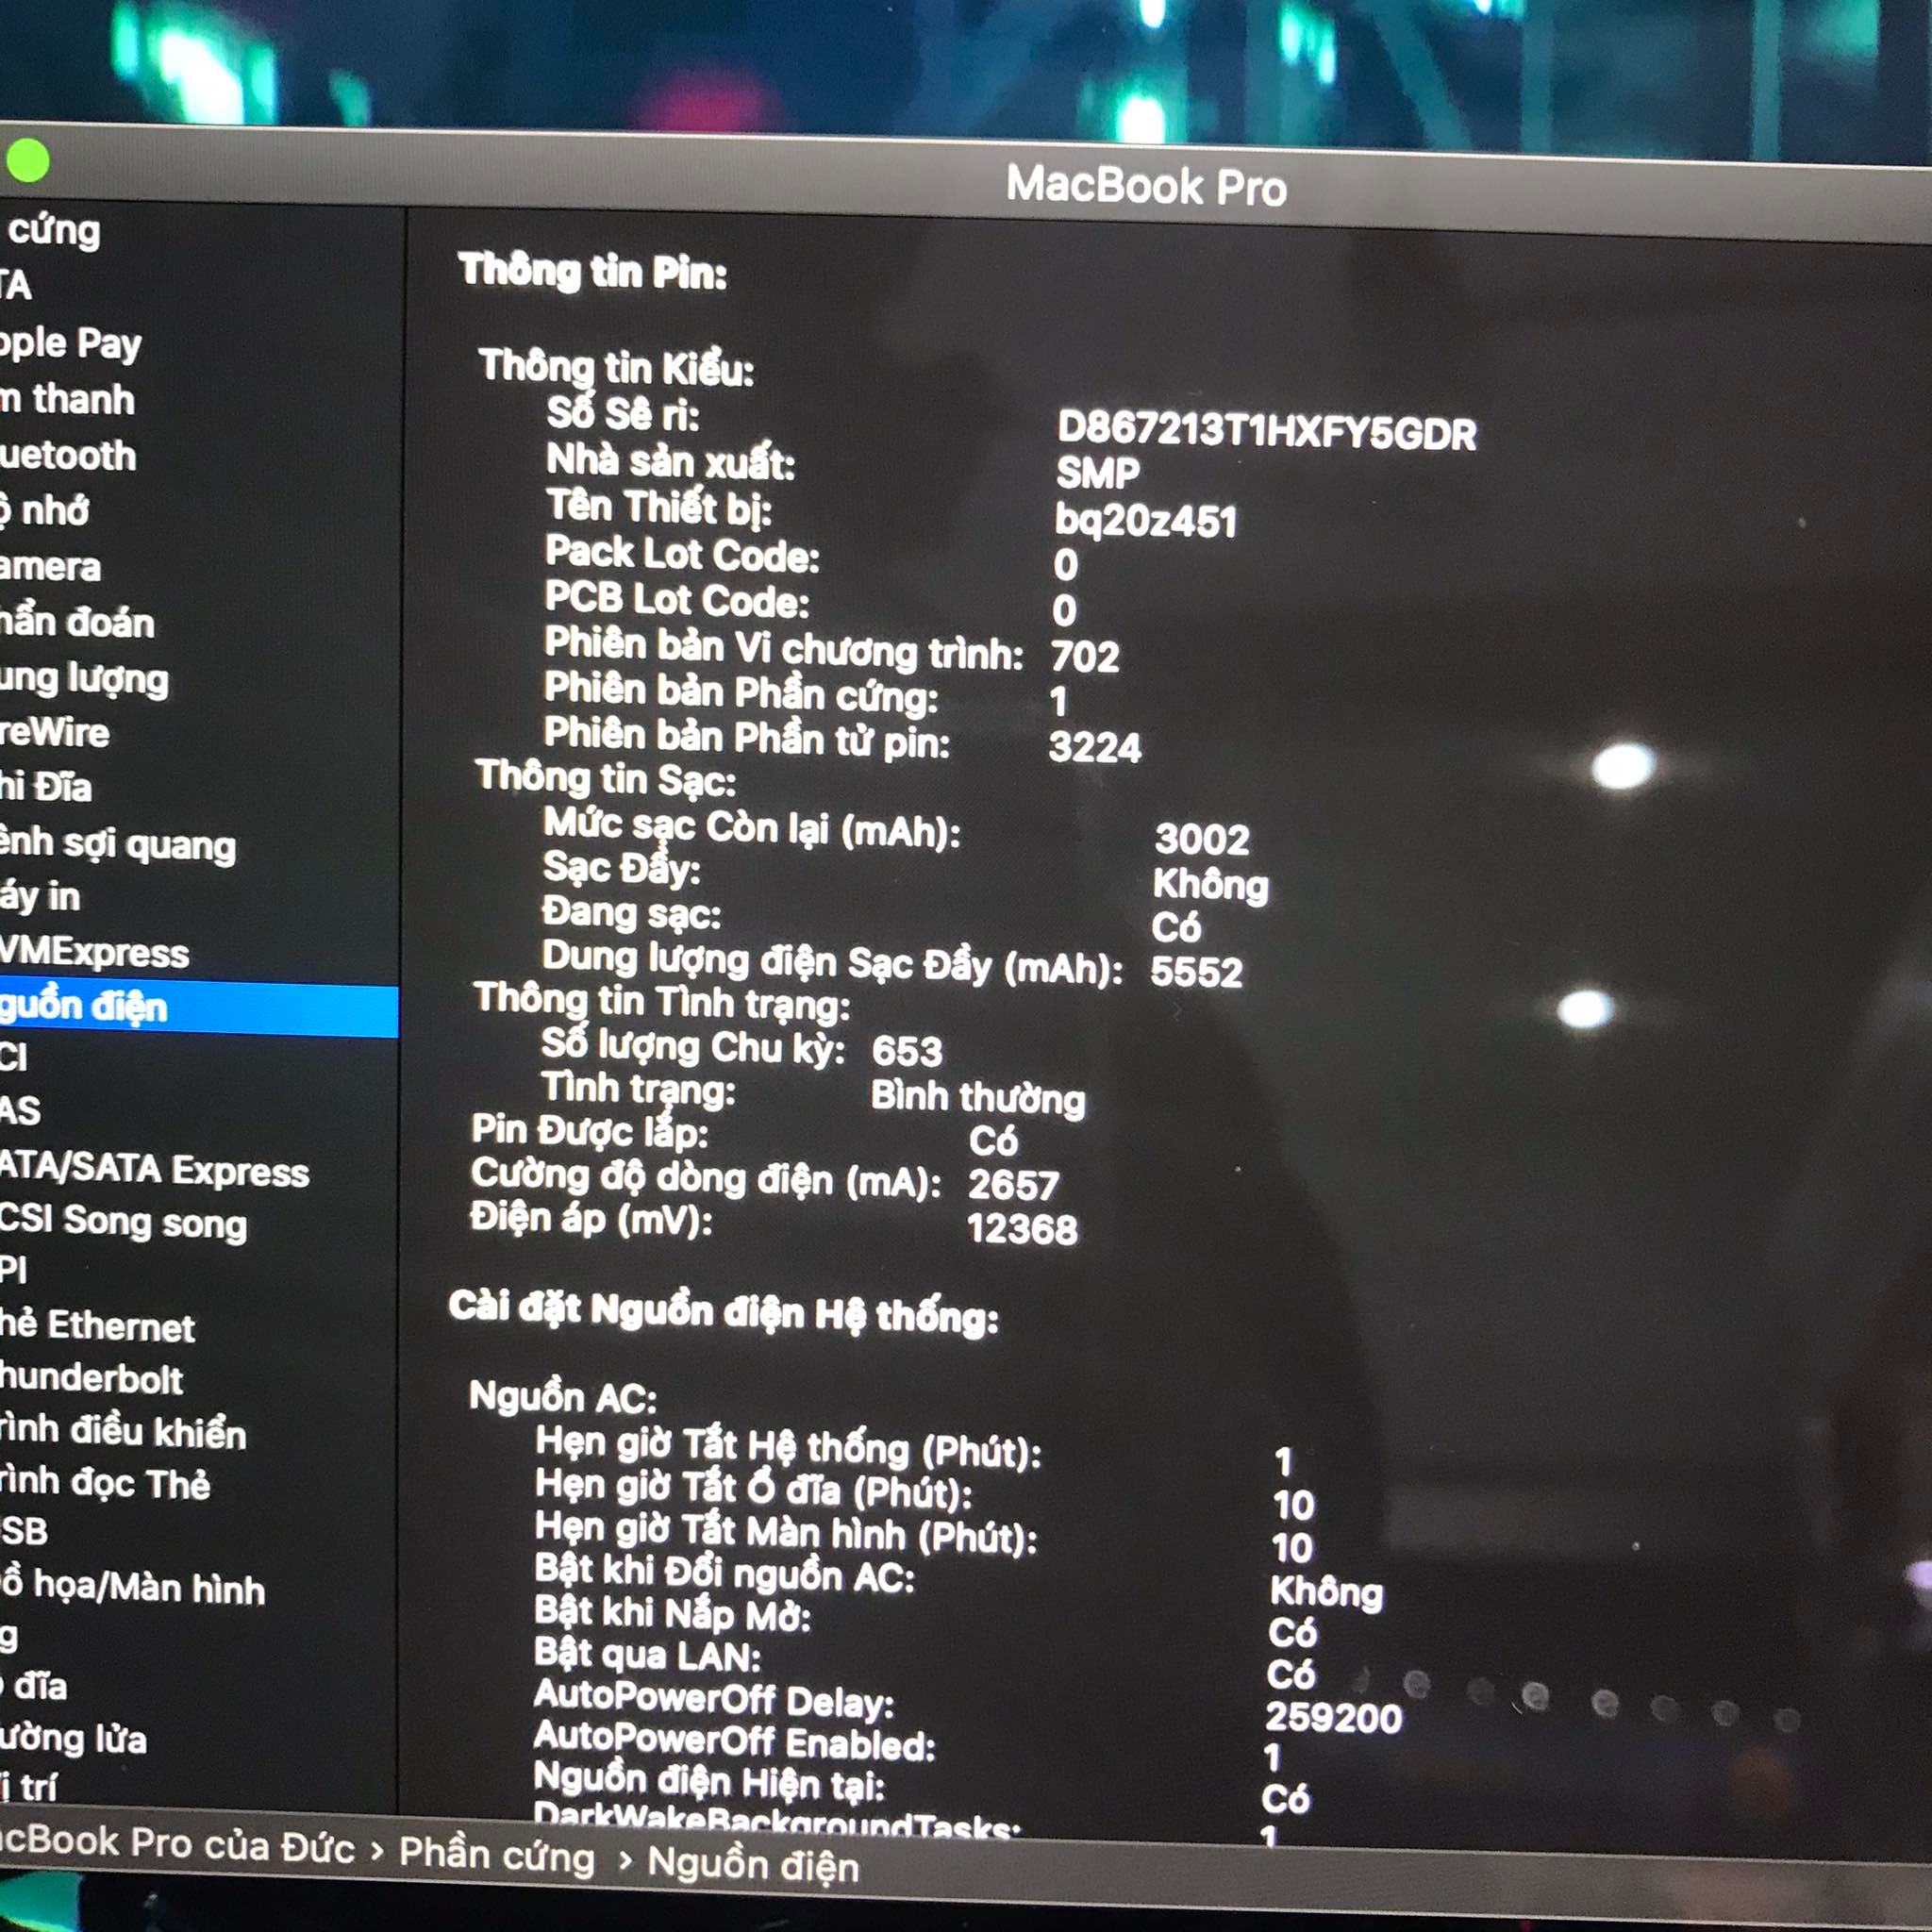Open the FireWire sidebar section
Image resolution: width=1932 pixels, height=1932 pixels.
pyautogui.click(x=55, y=732)
